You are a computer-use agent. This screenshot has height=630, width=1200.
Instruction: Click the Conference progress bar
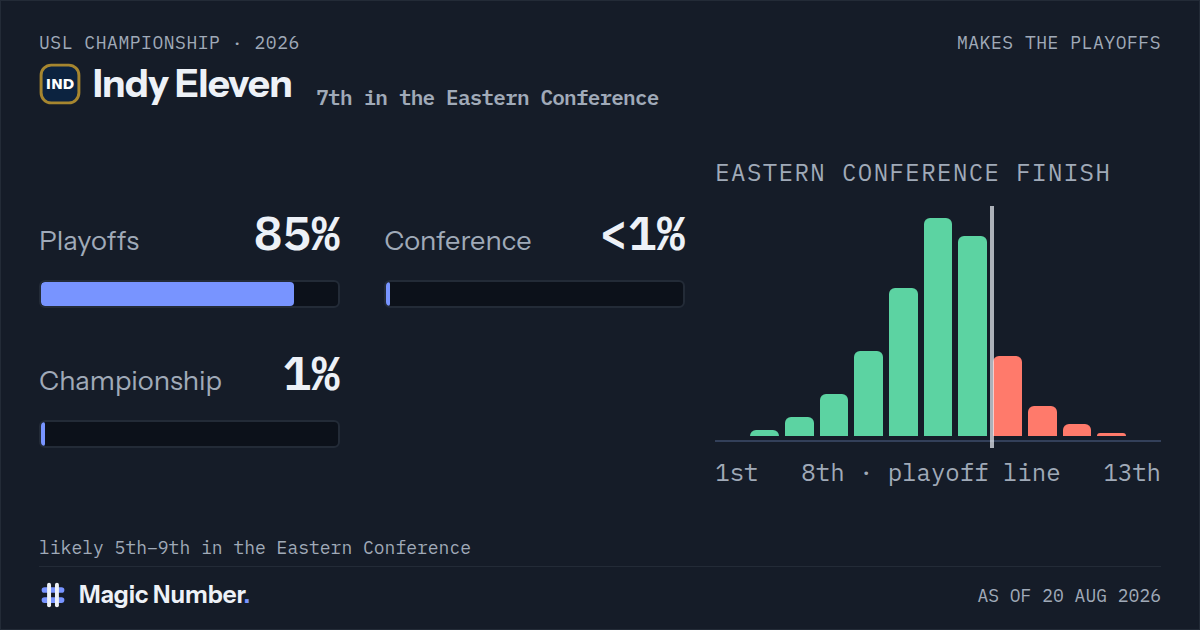(x=534, y=294)
